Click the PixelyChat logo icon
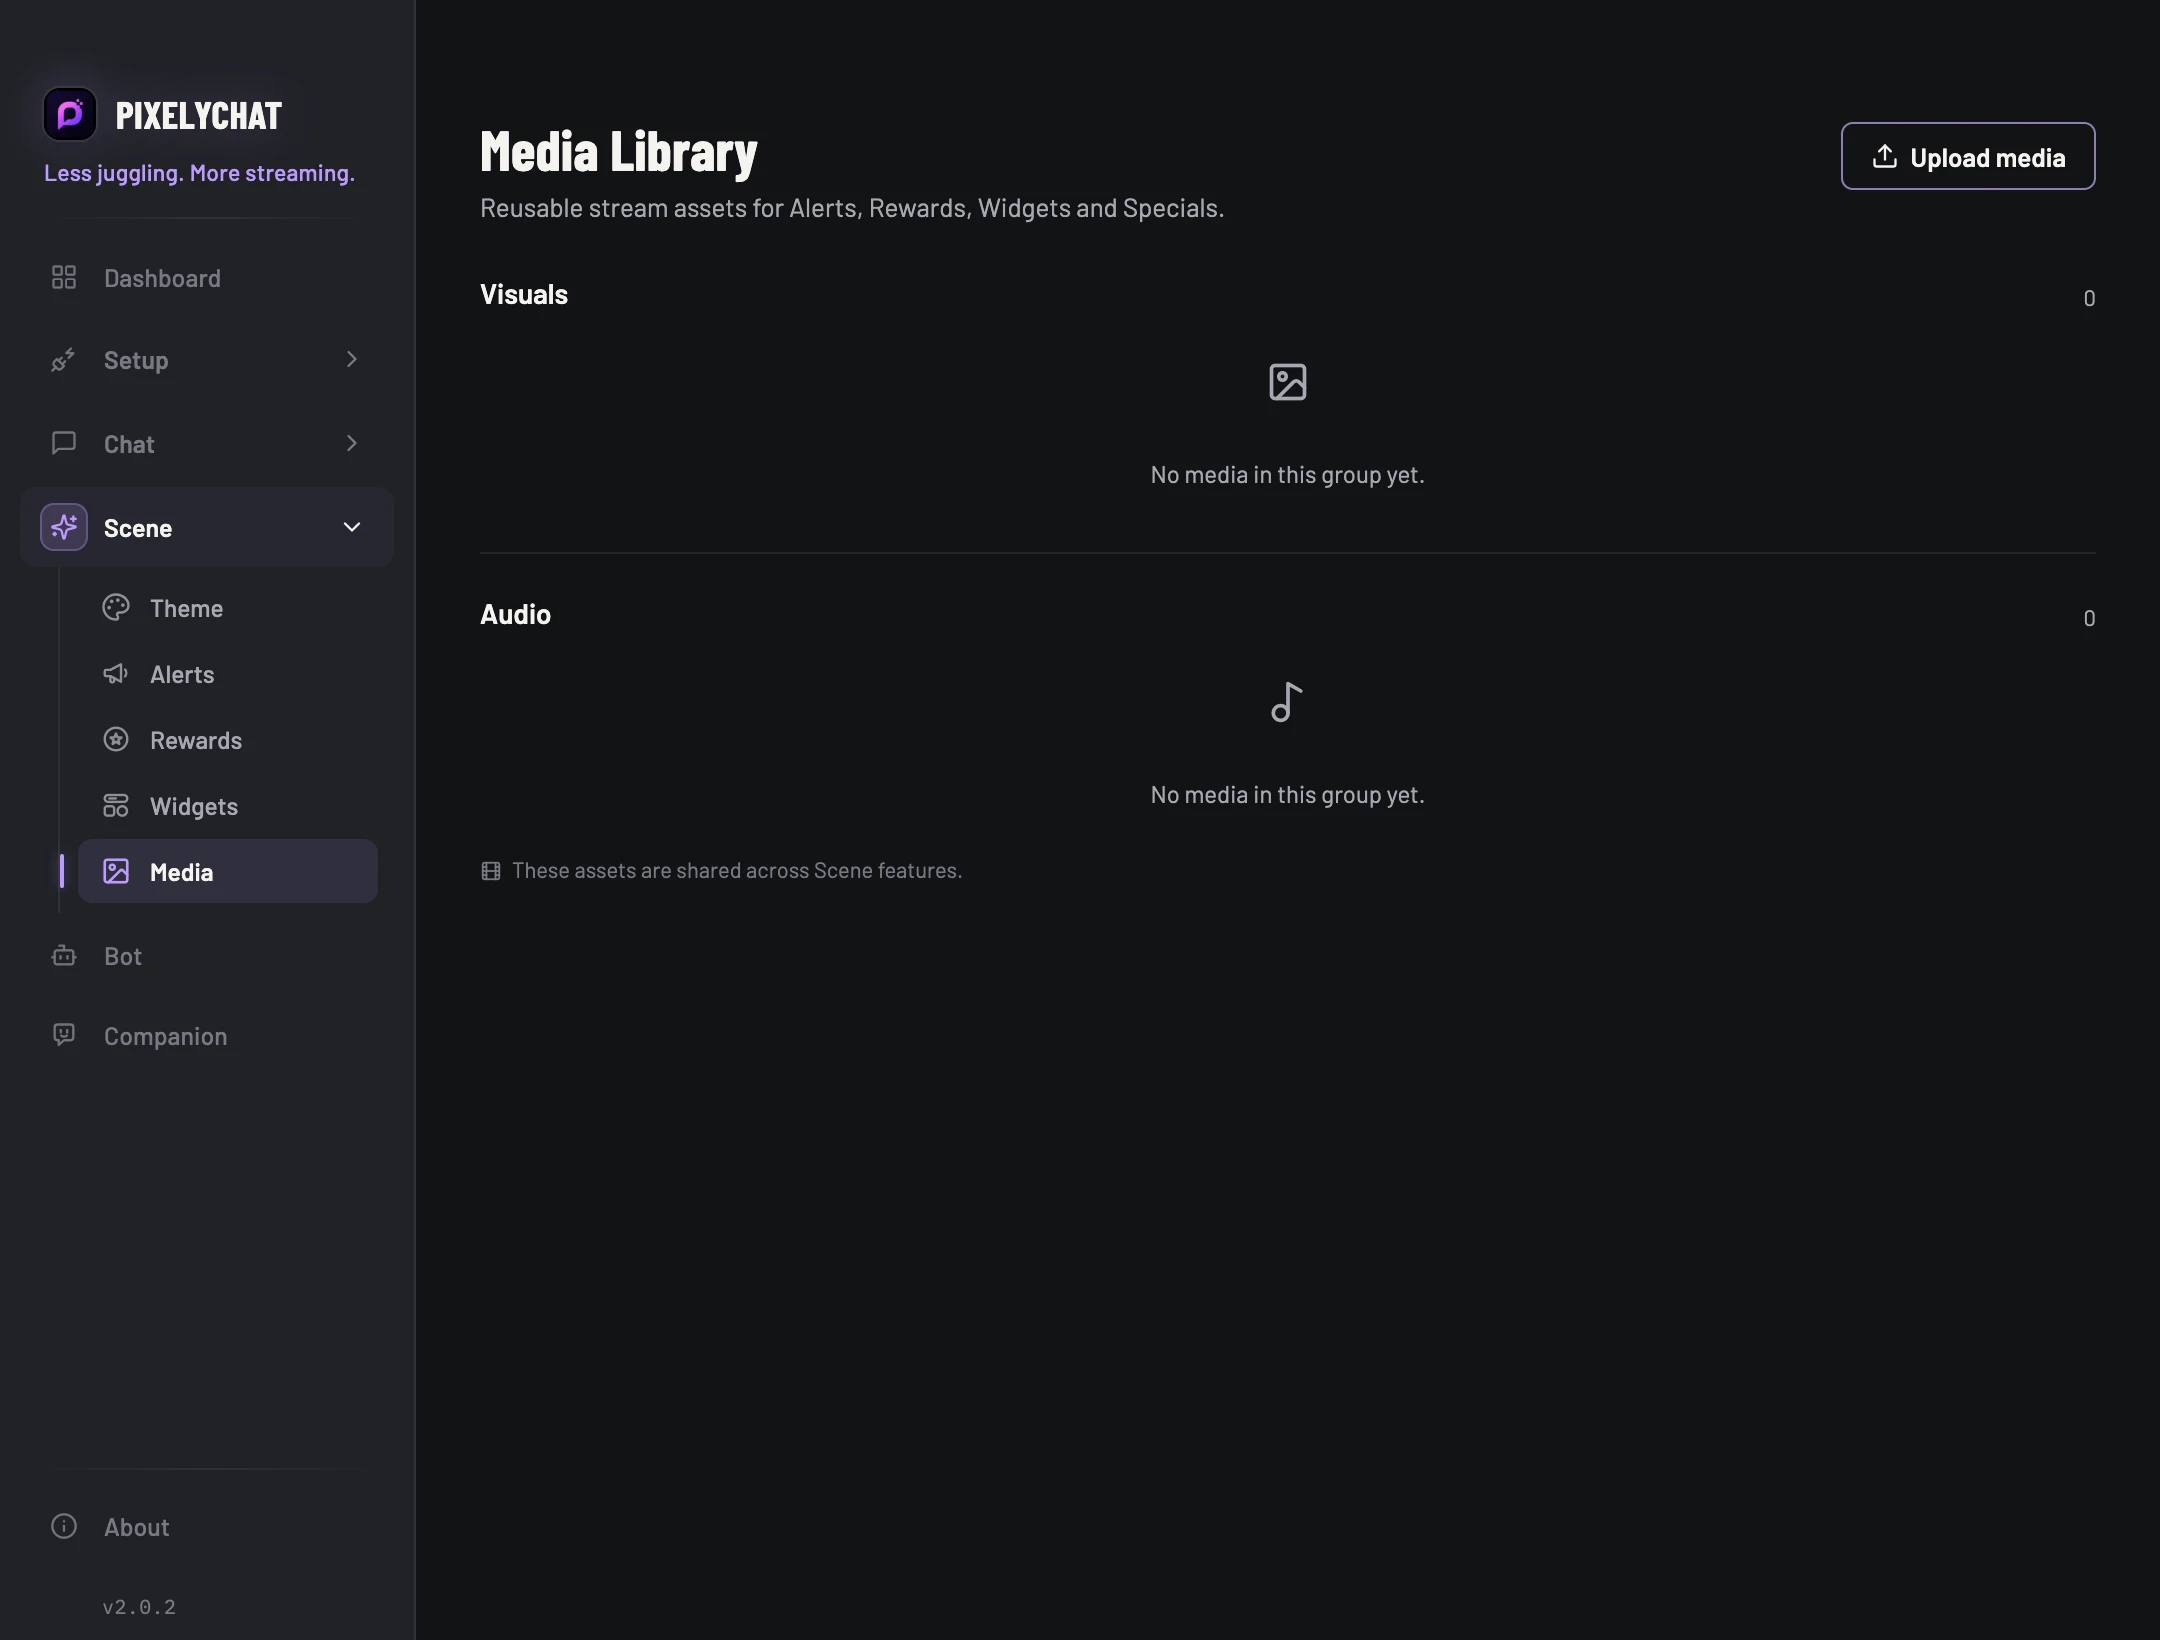This screenshot has width=2160, height=1640. (70, 114)
